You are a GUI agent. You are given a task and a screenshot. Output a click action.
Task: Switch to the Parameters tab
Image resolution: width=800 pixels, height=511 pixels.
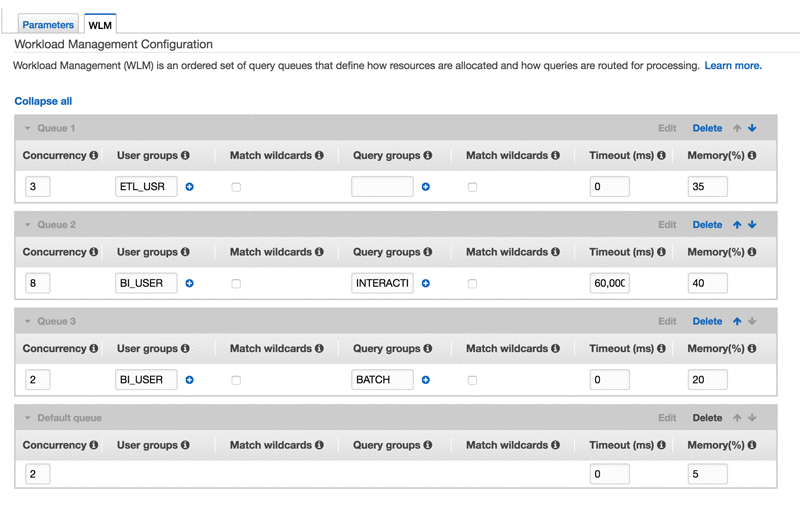[48, 24]
